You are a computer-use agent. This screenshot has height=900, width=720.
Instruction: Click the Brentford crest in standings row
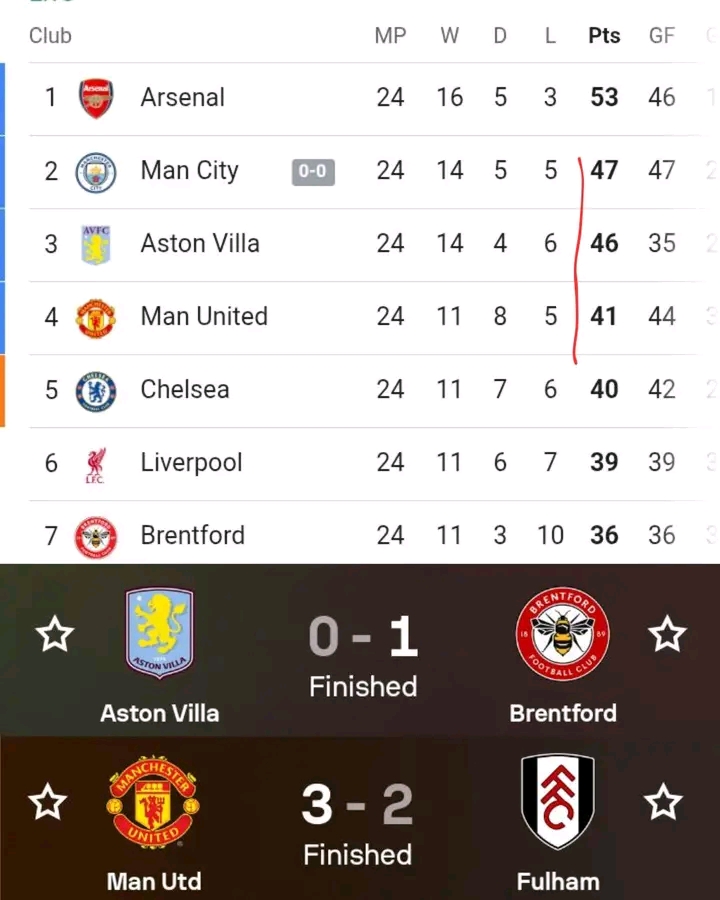96,537
